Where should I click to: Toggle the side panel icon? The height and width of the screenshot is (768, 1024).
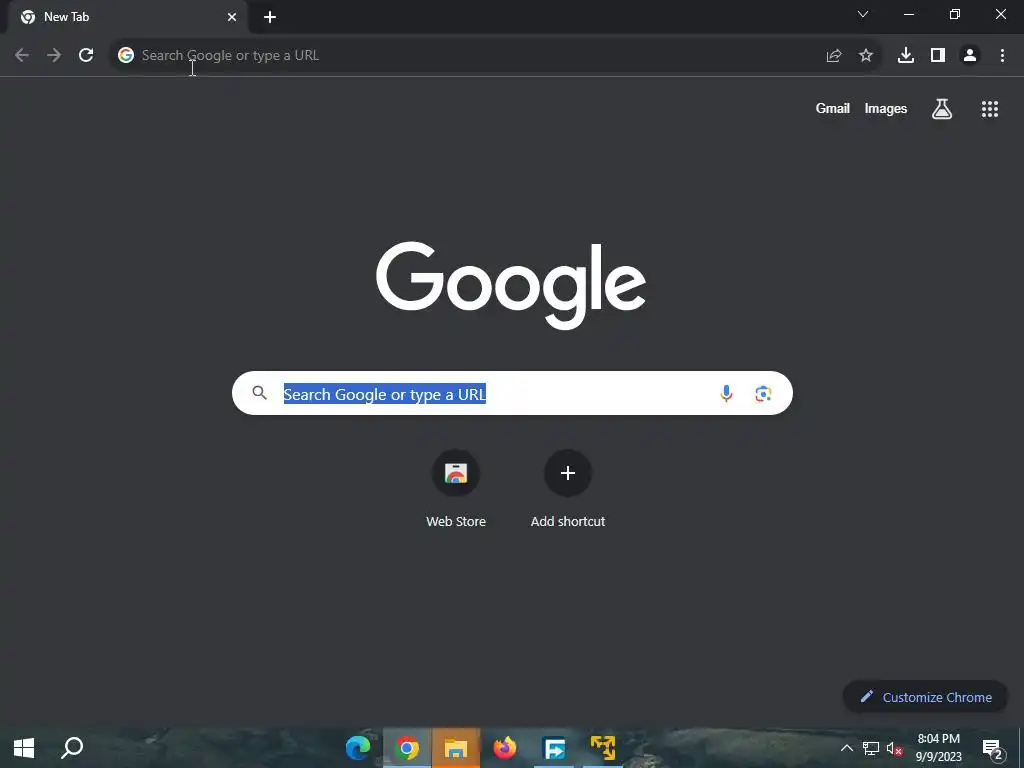938,56
